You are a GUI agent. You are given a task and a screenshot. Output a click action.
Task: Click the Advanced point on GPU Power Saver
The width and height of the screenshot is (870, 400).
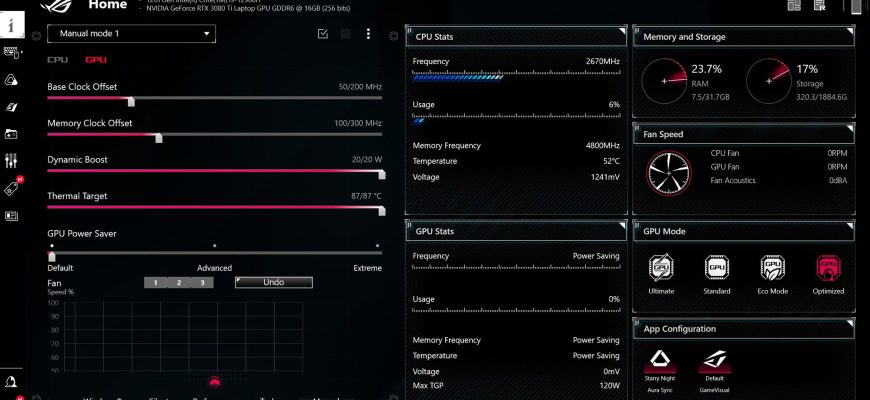click(x=214, y=246)
